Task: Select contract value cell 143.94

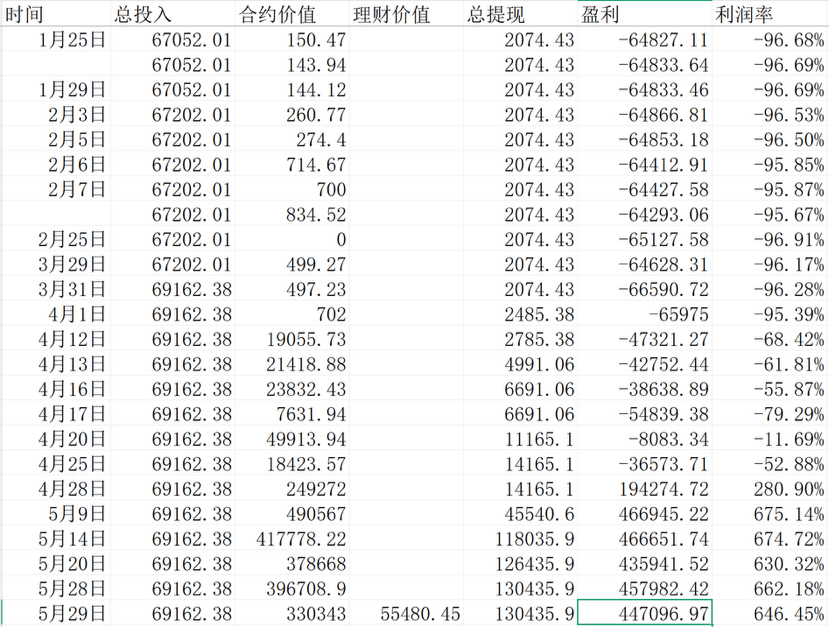Action: [292, 64]
